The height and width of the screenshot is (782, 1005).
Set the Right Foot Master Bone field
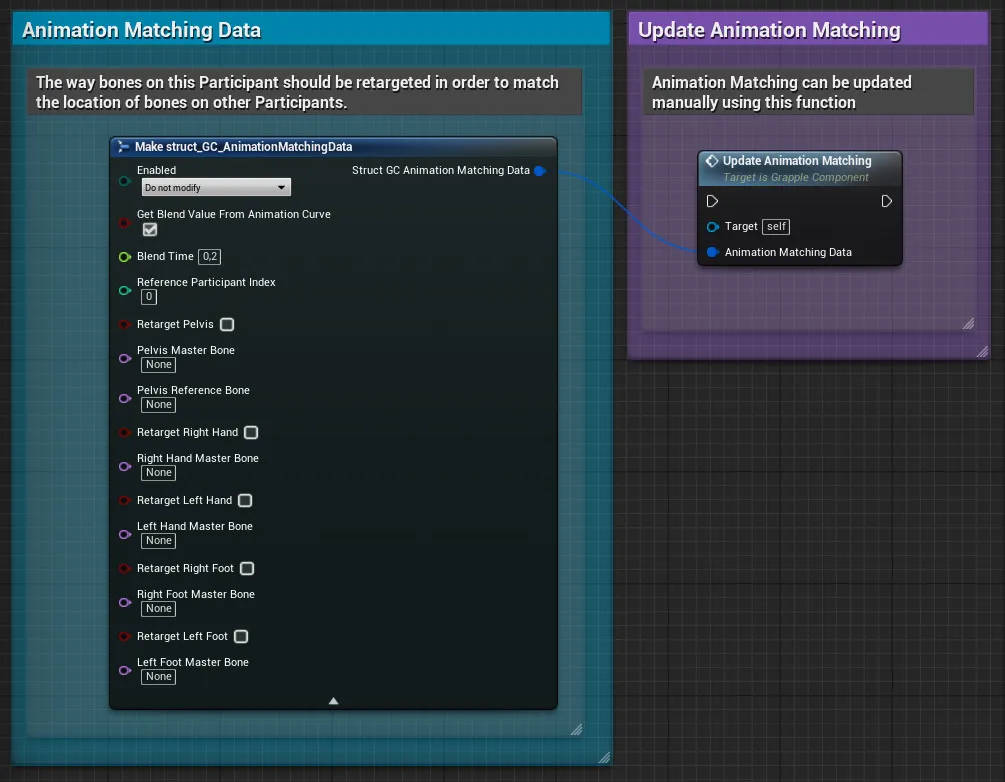[158, 608]
